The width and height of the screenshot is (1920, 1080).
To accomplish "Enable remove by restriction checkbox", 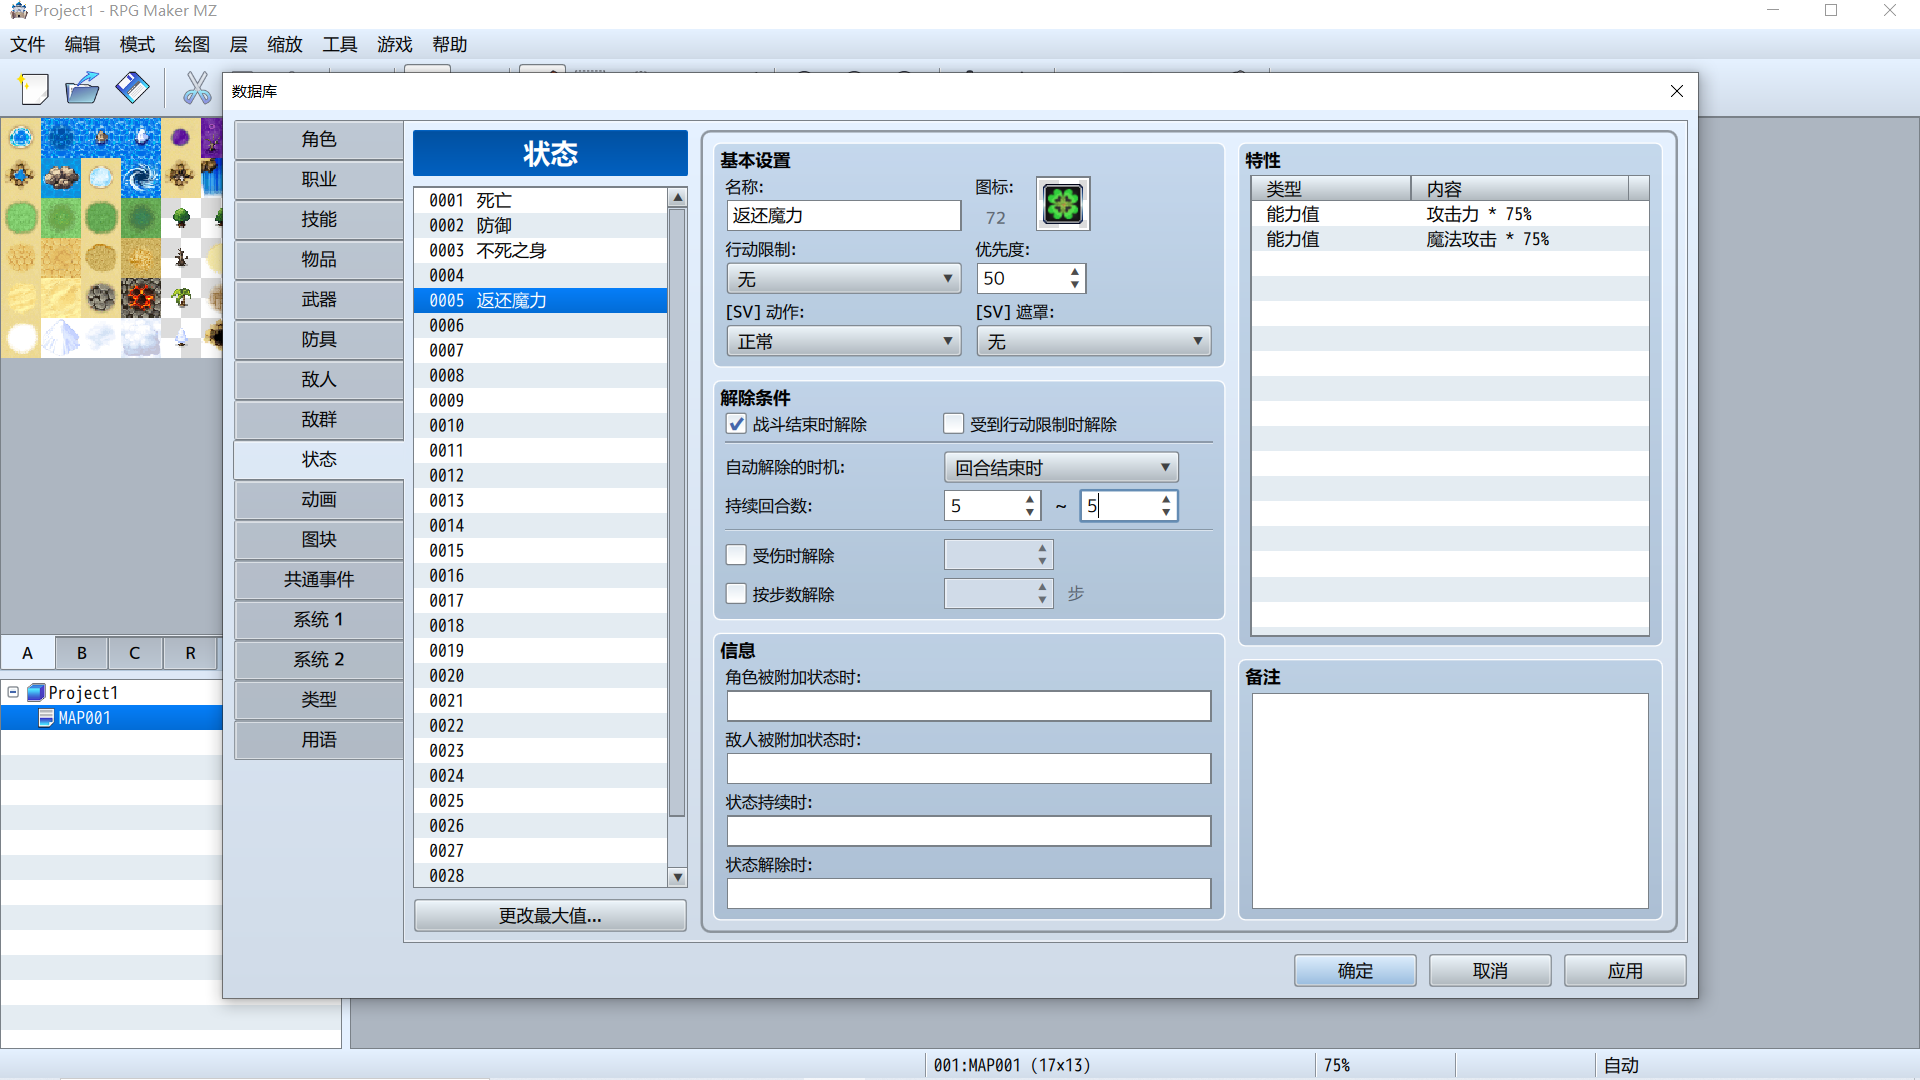I will click(x=954, y=424).
